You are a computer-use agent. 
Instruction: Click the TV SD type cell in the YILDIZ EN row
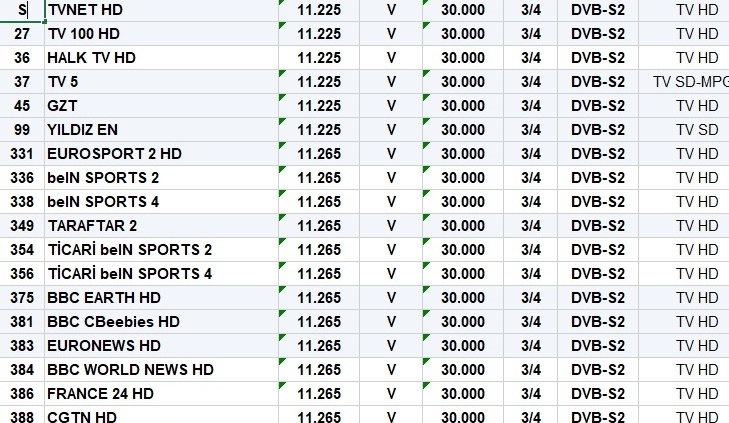tap(684, 130)
